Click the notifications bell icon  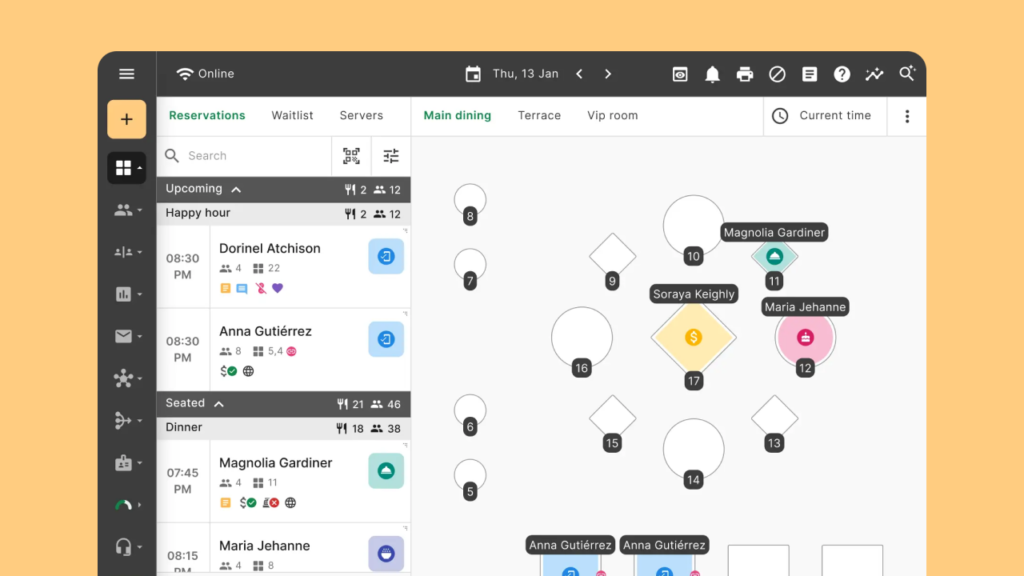(712, 74)
